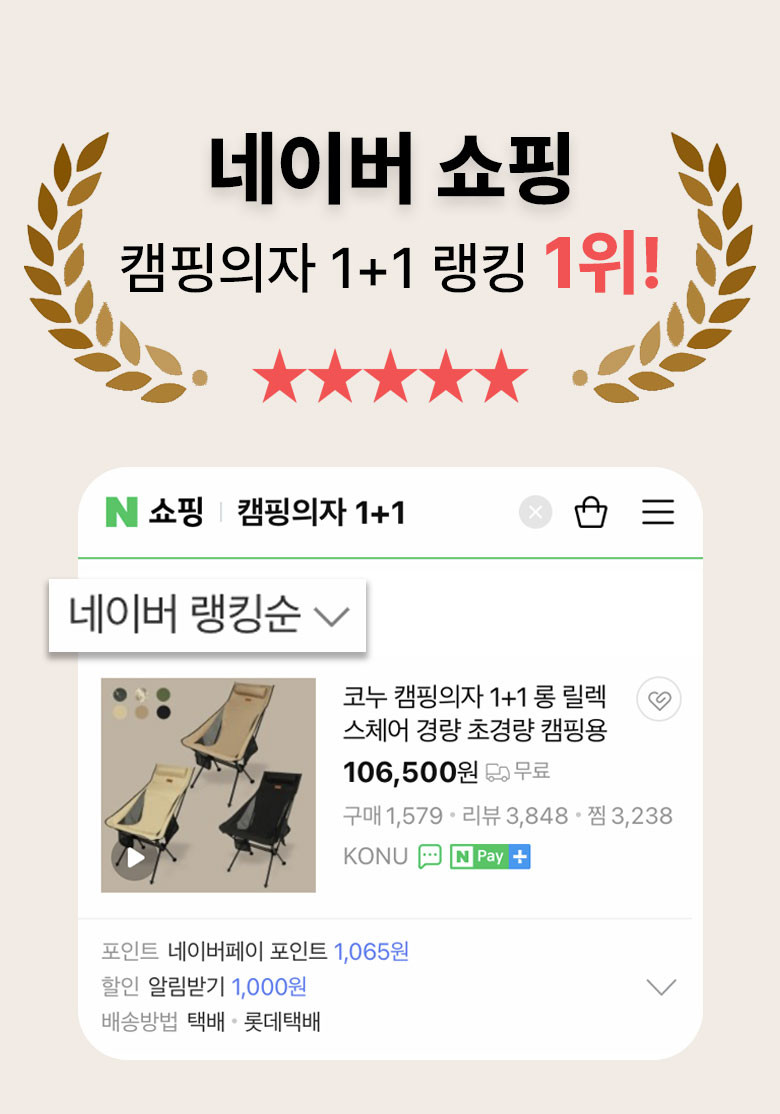780x1114 pixels.
Task: Click the N Pay plus badge
Action: 490,856
